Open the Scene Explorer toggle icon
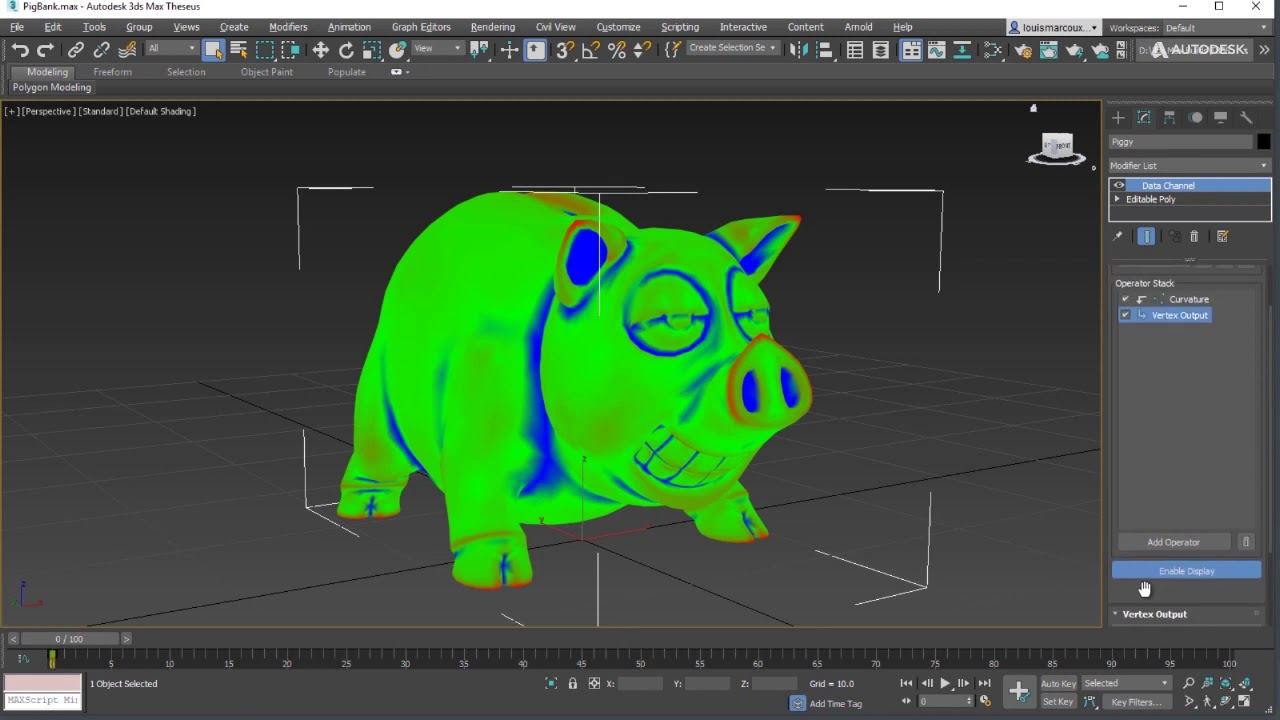Viewport: 1280px width, 720px height. pyautogui.click(x=855, y=50)
